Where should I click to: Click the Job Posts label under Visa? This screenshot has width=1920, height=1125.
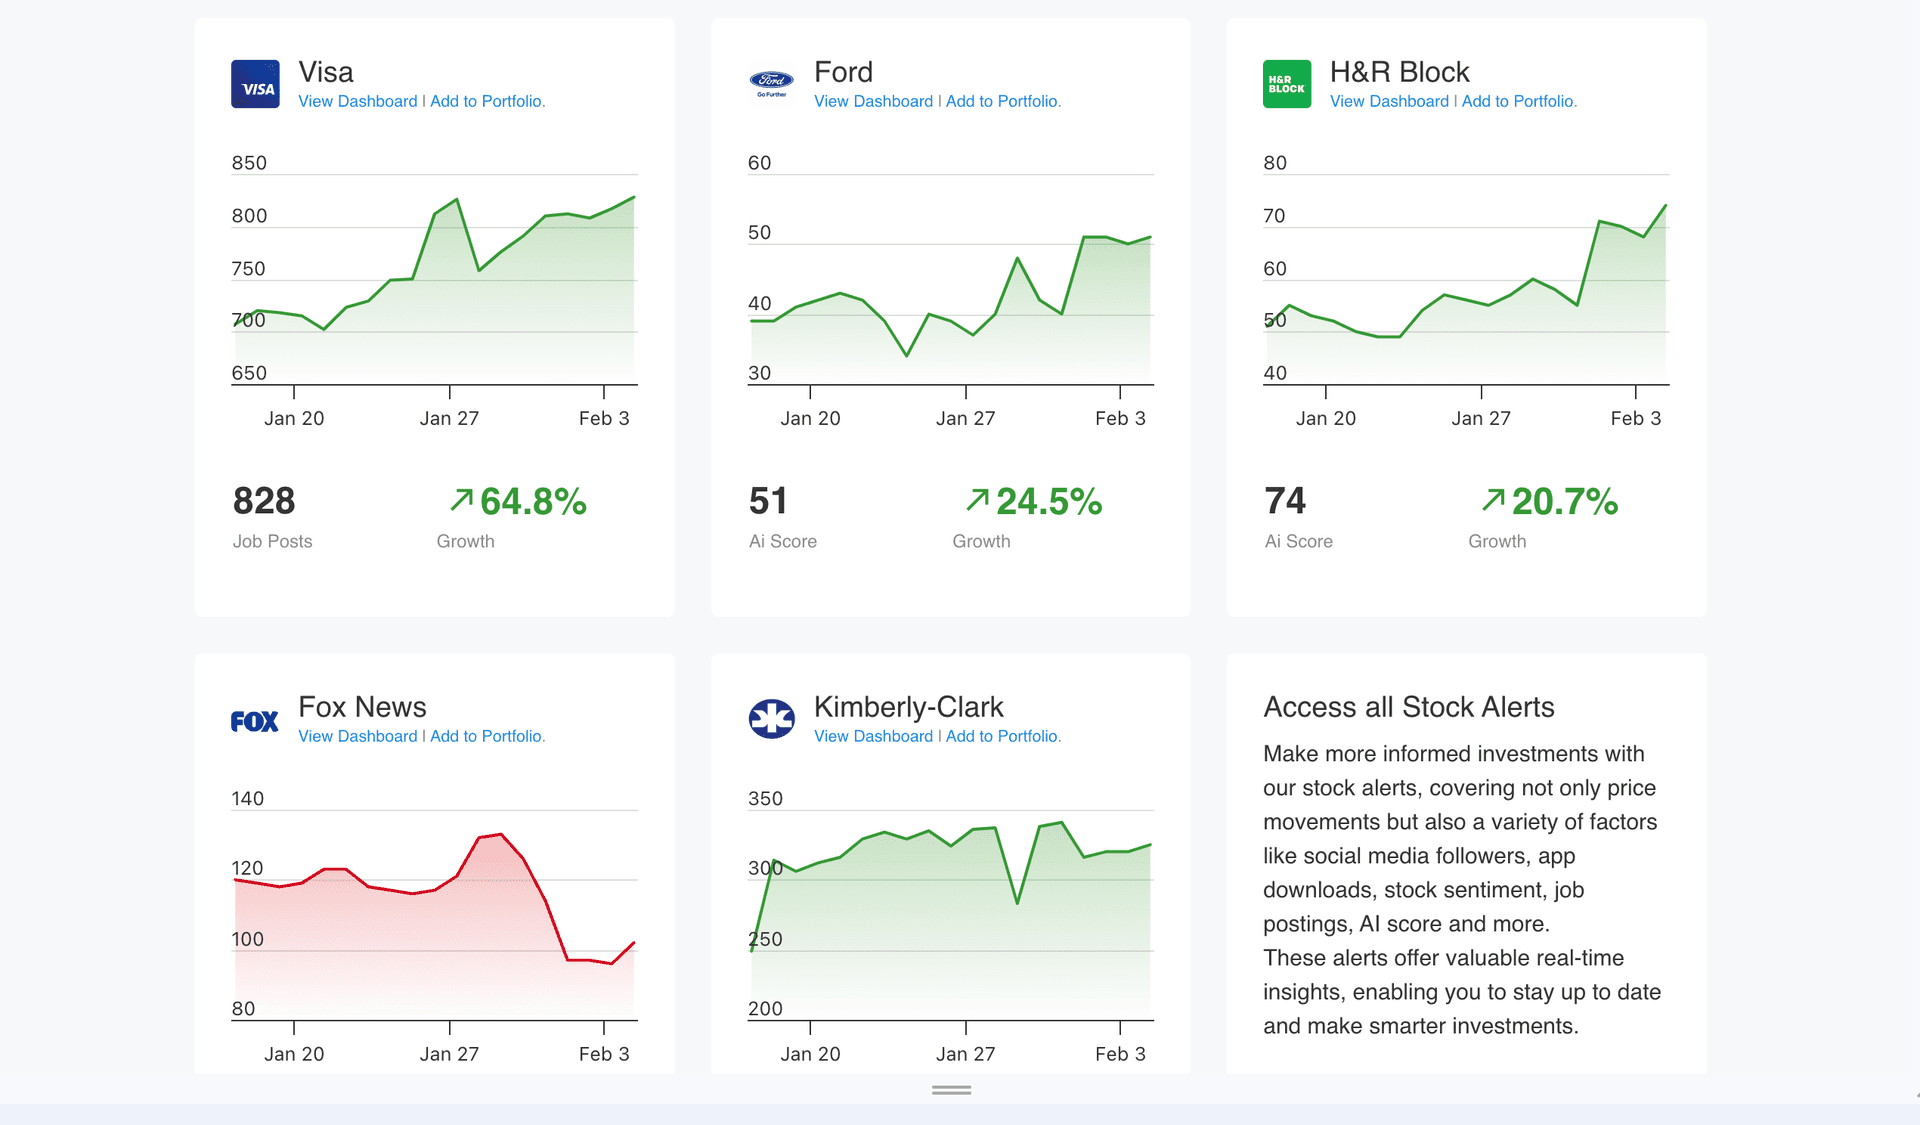(x=272, y=541)
